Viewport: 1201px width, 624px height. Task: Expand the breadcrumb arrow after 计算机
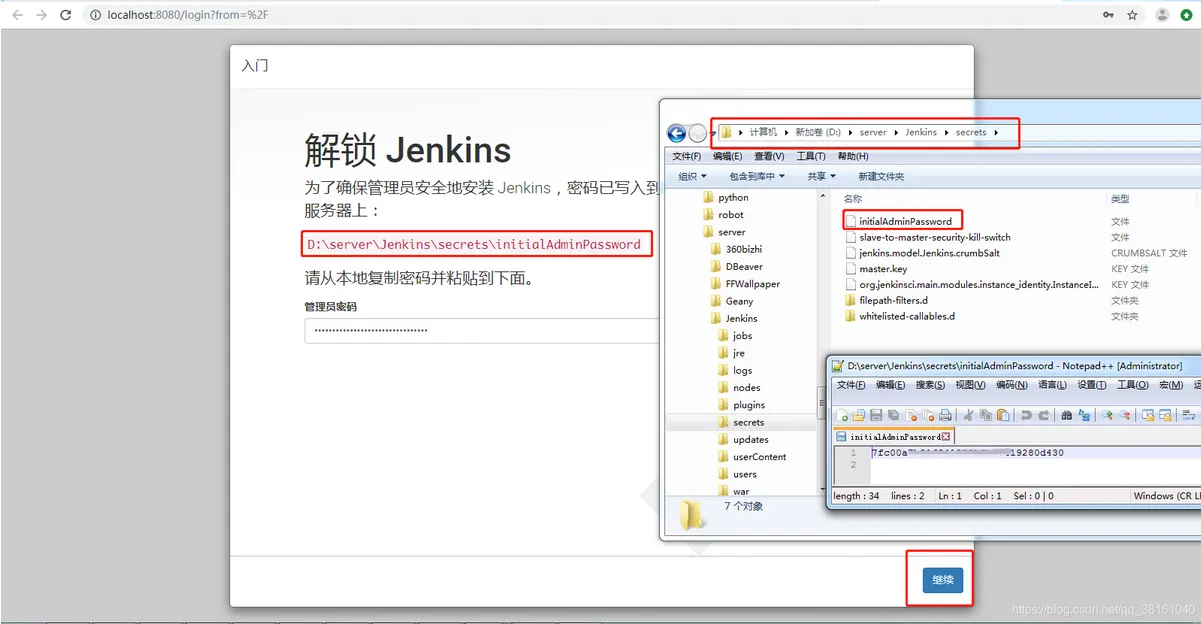tap(786, 132)
